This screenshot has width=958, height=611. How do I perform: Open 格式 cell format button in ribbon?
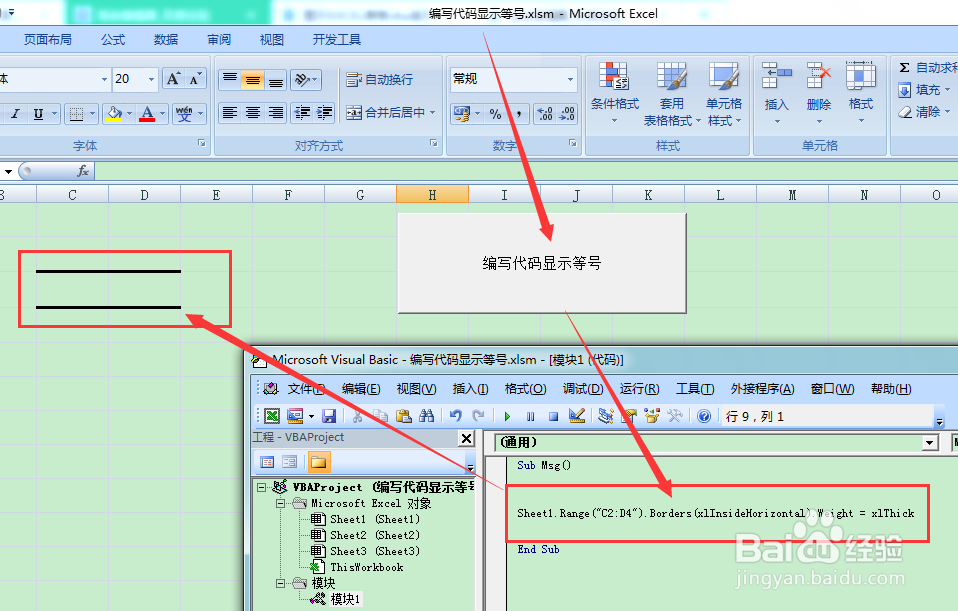pos(861,92)
